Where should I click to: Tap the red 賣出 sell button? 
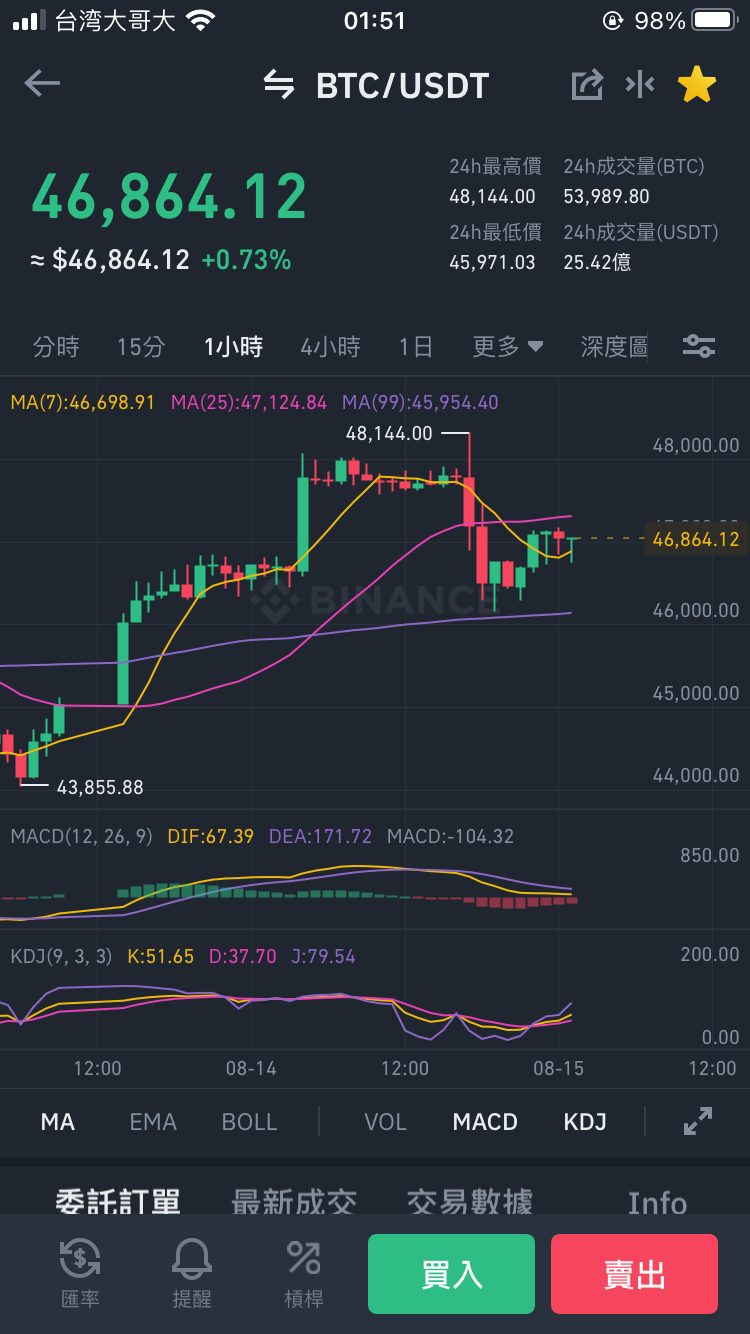coord(634,1274)
